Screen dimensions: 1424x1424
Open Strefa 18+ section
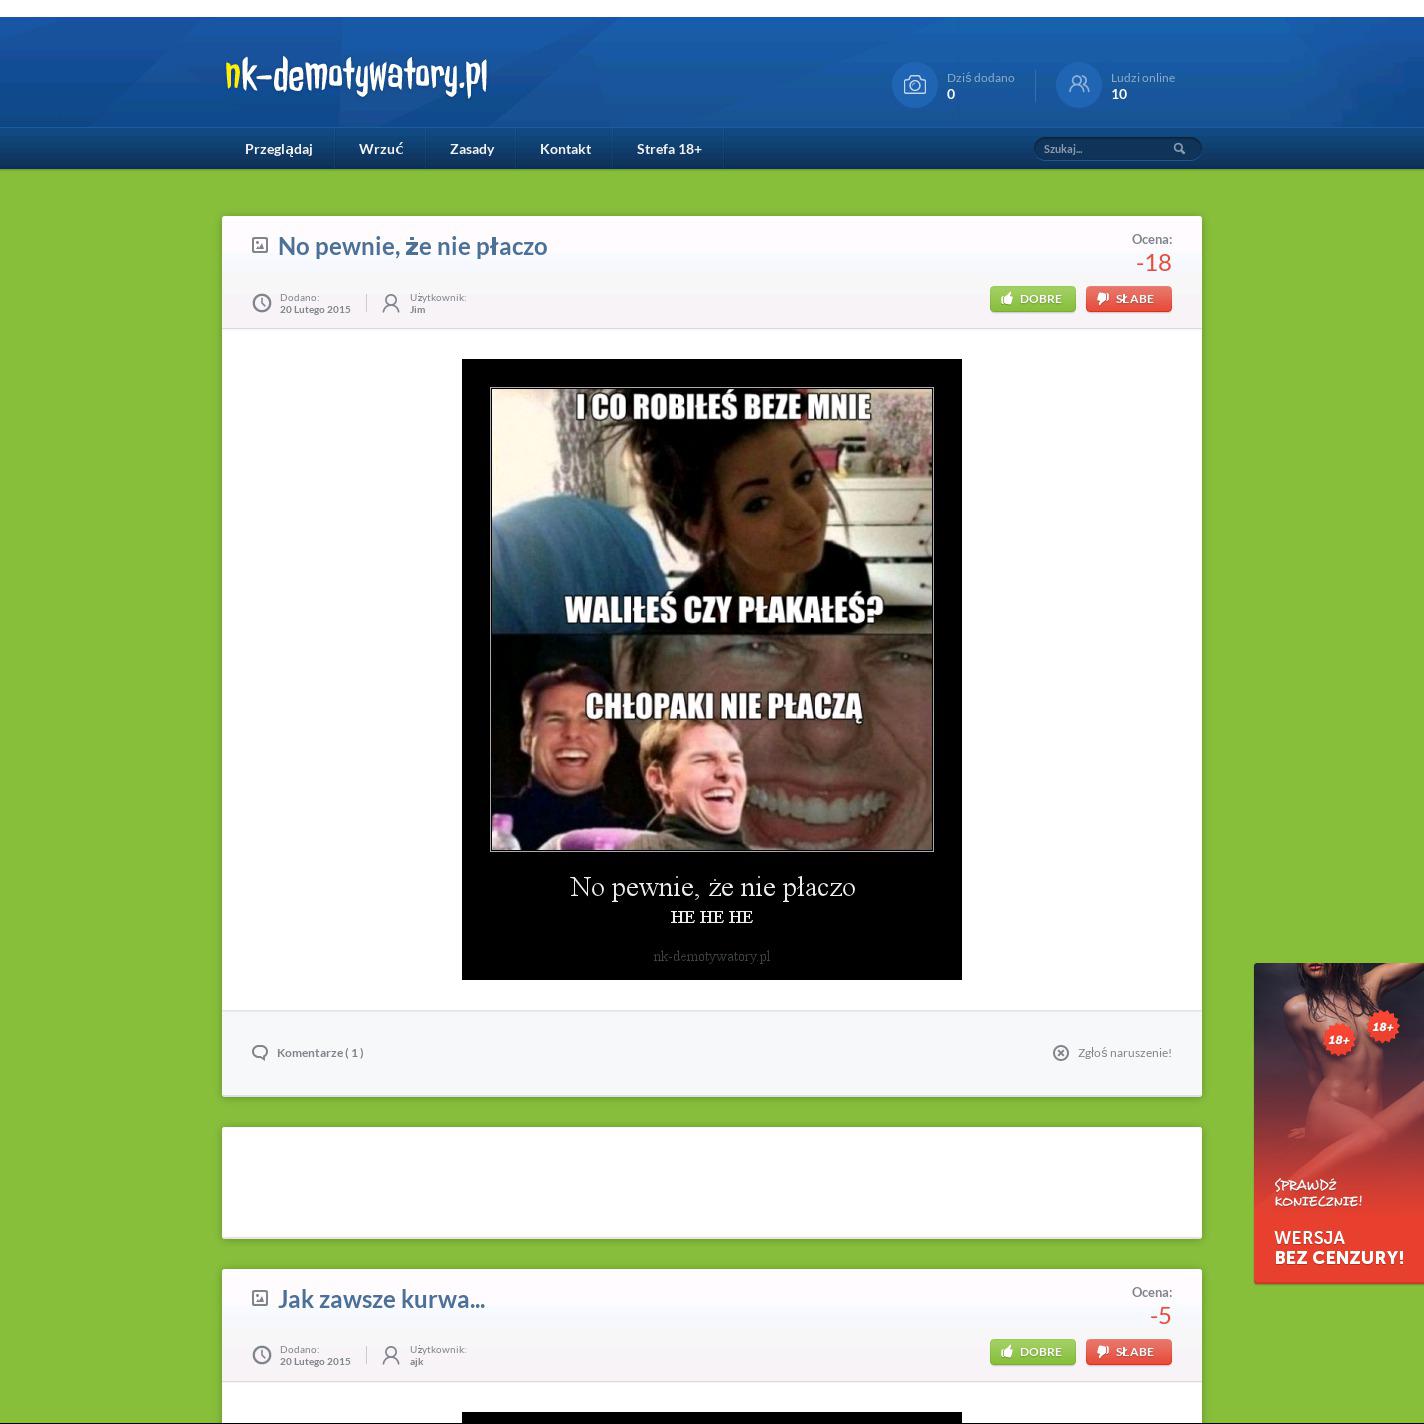(x=669, y=149)
